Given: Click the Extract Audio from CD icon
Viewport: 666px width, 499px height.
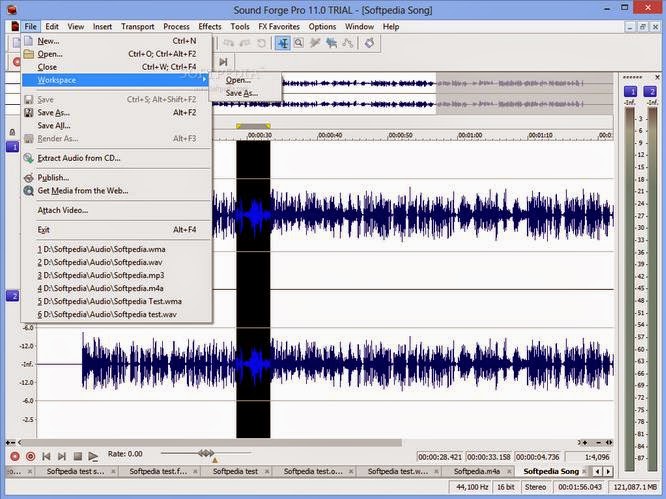Looking at the screenshot, I should [x=28, y=158].
